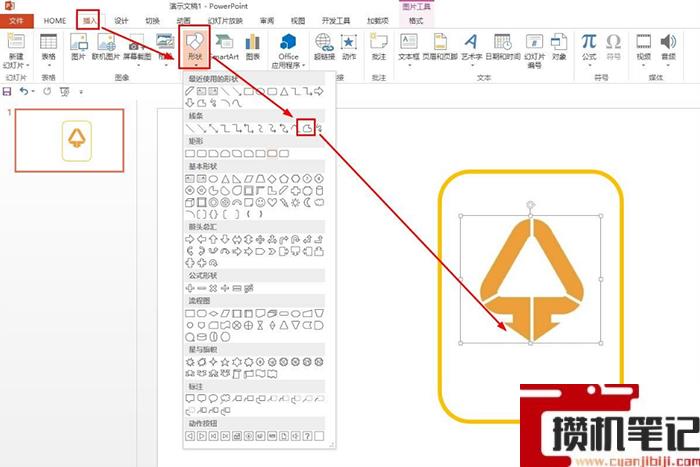The image size is (700, 467).
Task: Click the start slideshow icon in quick access toolbar
Action: click(65, 92)
